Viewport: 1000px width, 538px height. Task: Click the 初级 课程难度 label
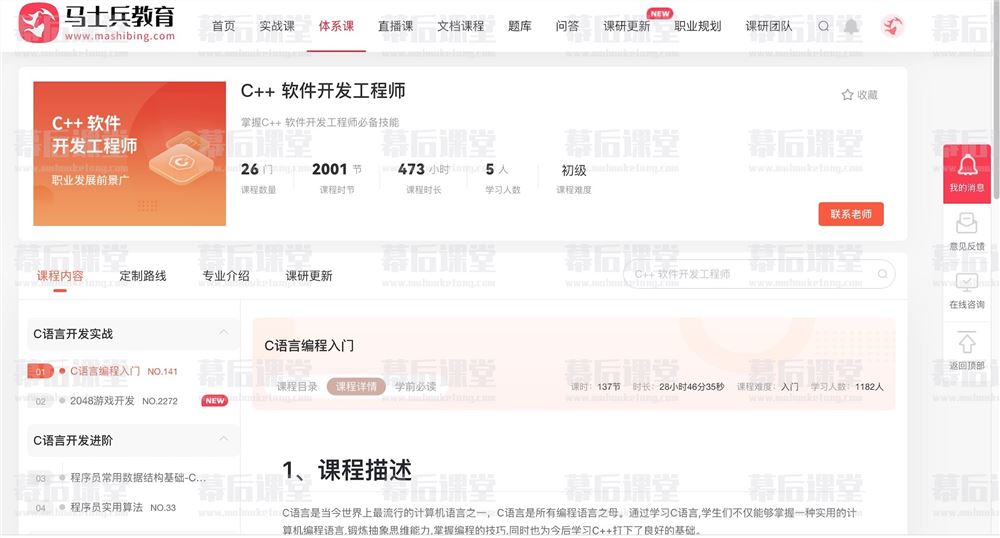[x=573, y=177]
